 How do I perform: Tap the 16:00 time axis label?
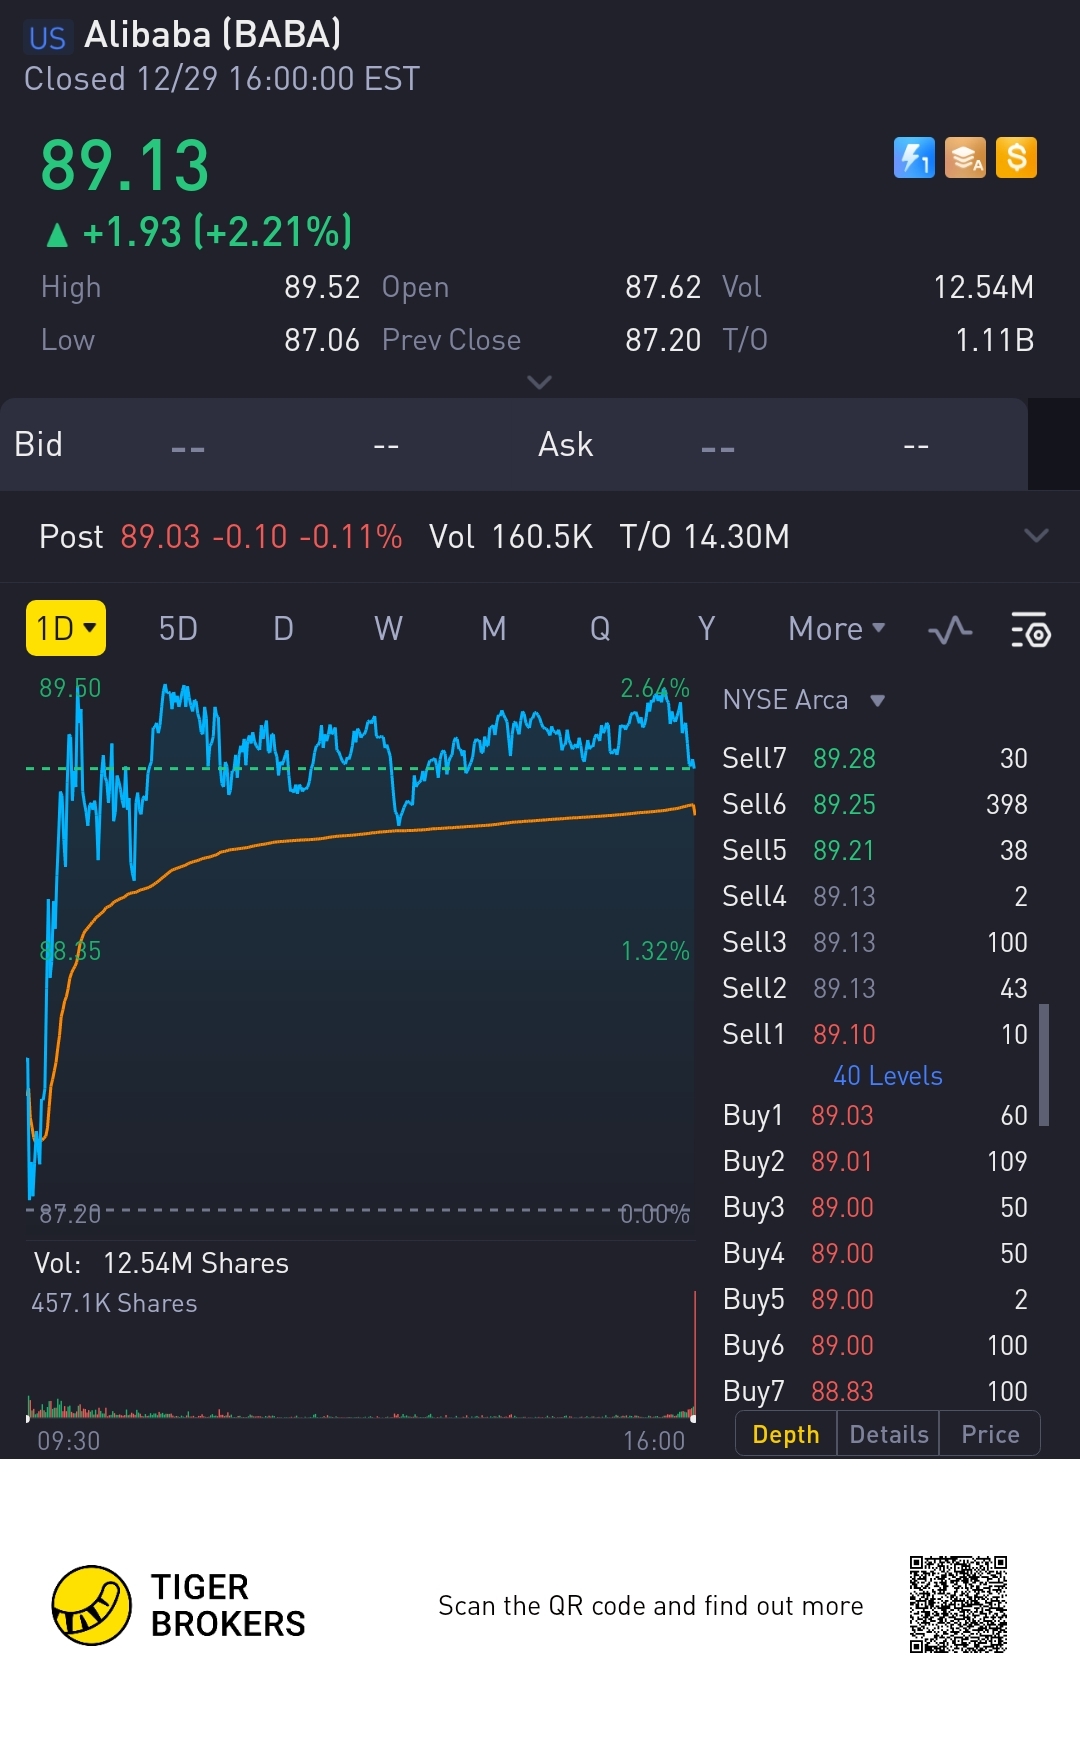(654, 1441)
